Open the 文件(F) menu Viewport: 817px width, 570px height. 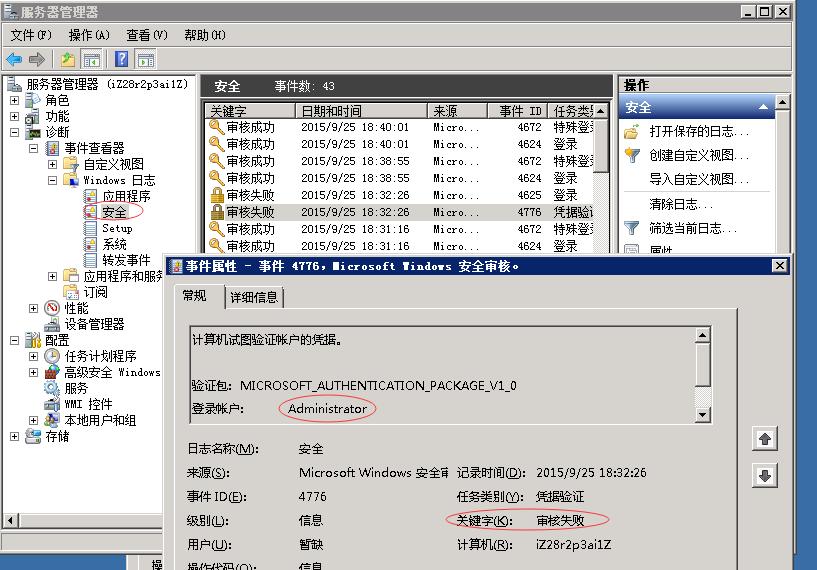click(x=31, y=35)
